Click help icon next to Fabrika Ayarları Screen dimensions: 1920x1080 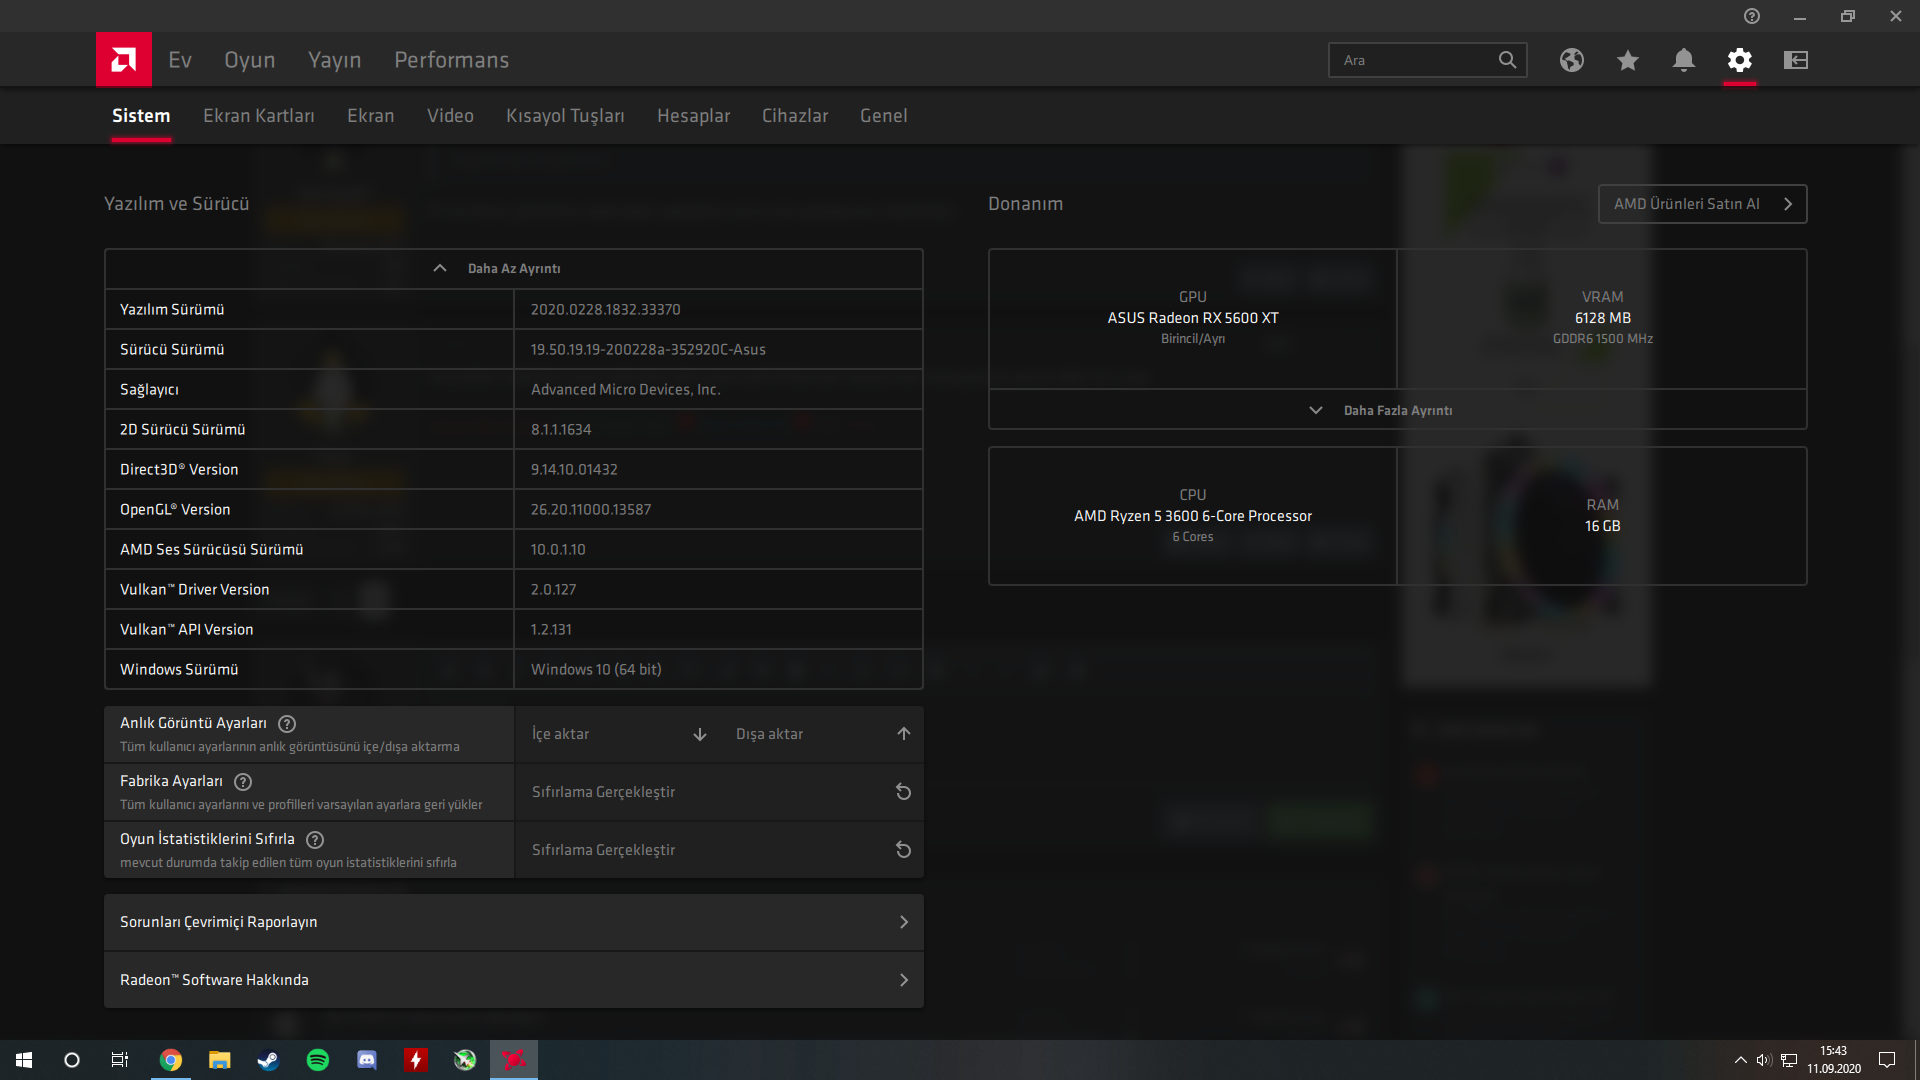[x=243, y=782]
